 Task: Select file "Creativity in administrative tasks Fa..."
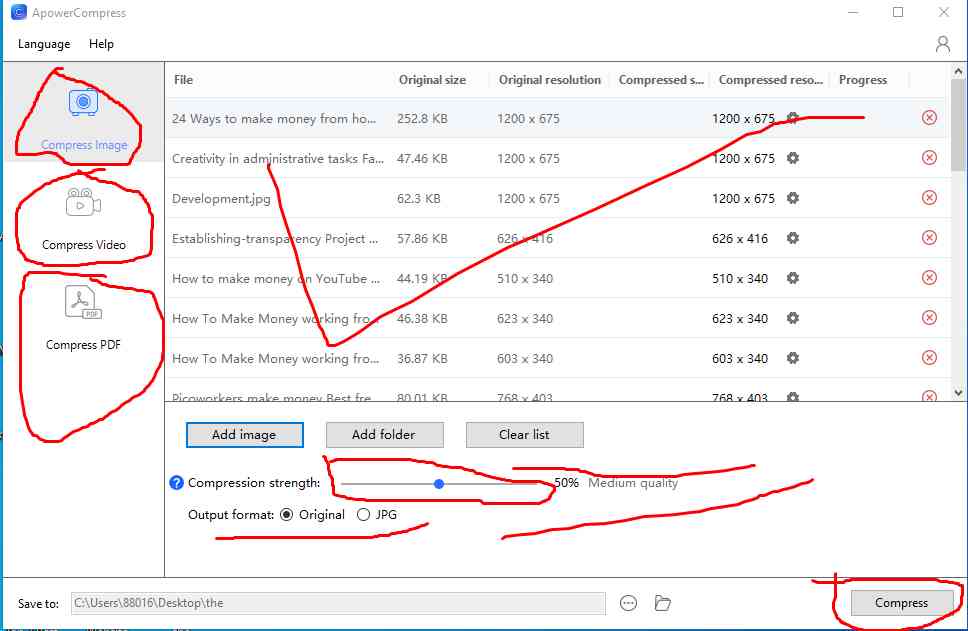[x=278, y=159]
